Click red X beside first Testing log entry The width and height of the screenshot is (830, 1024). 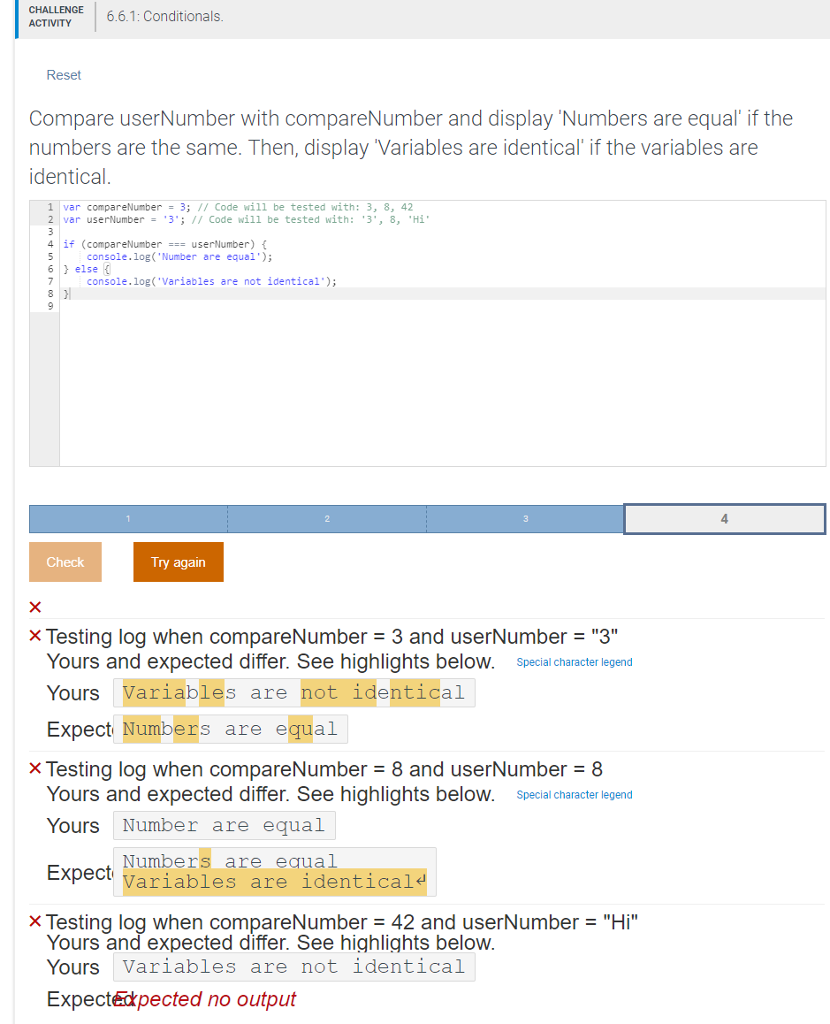[x=35, y=636]
